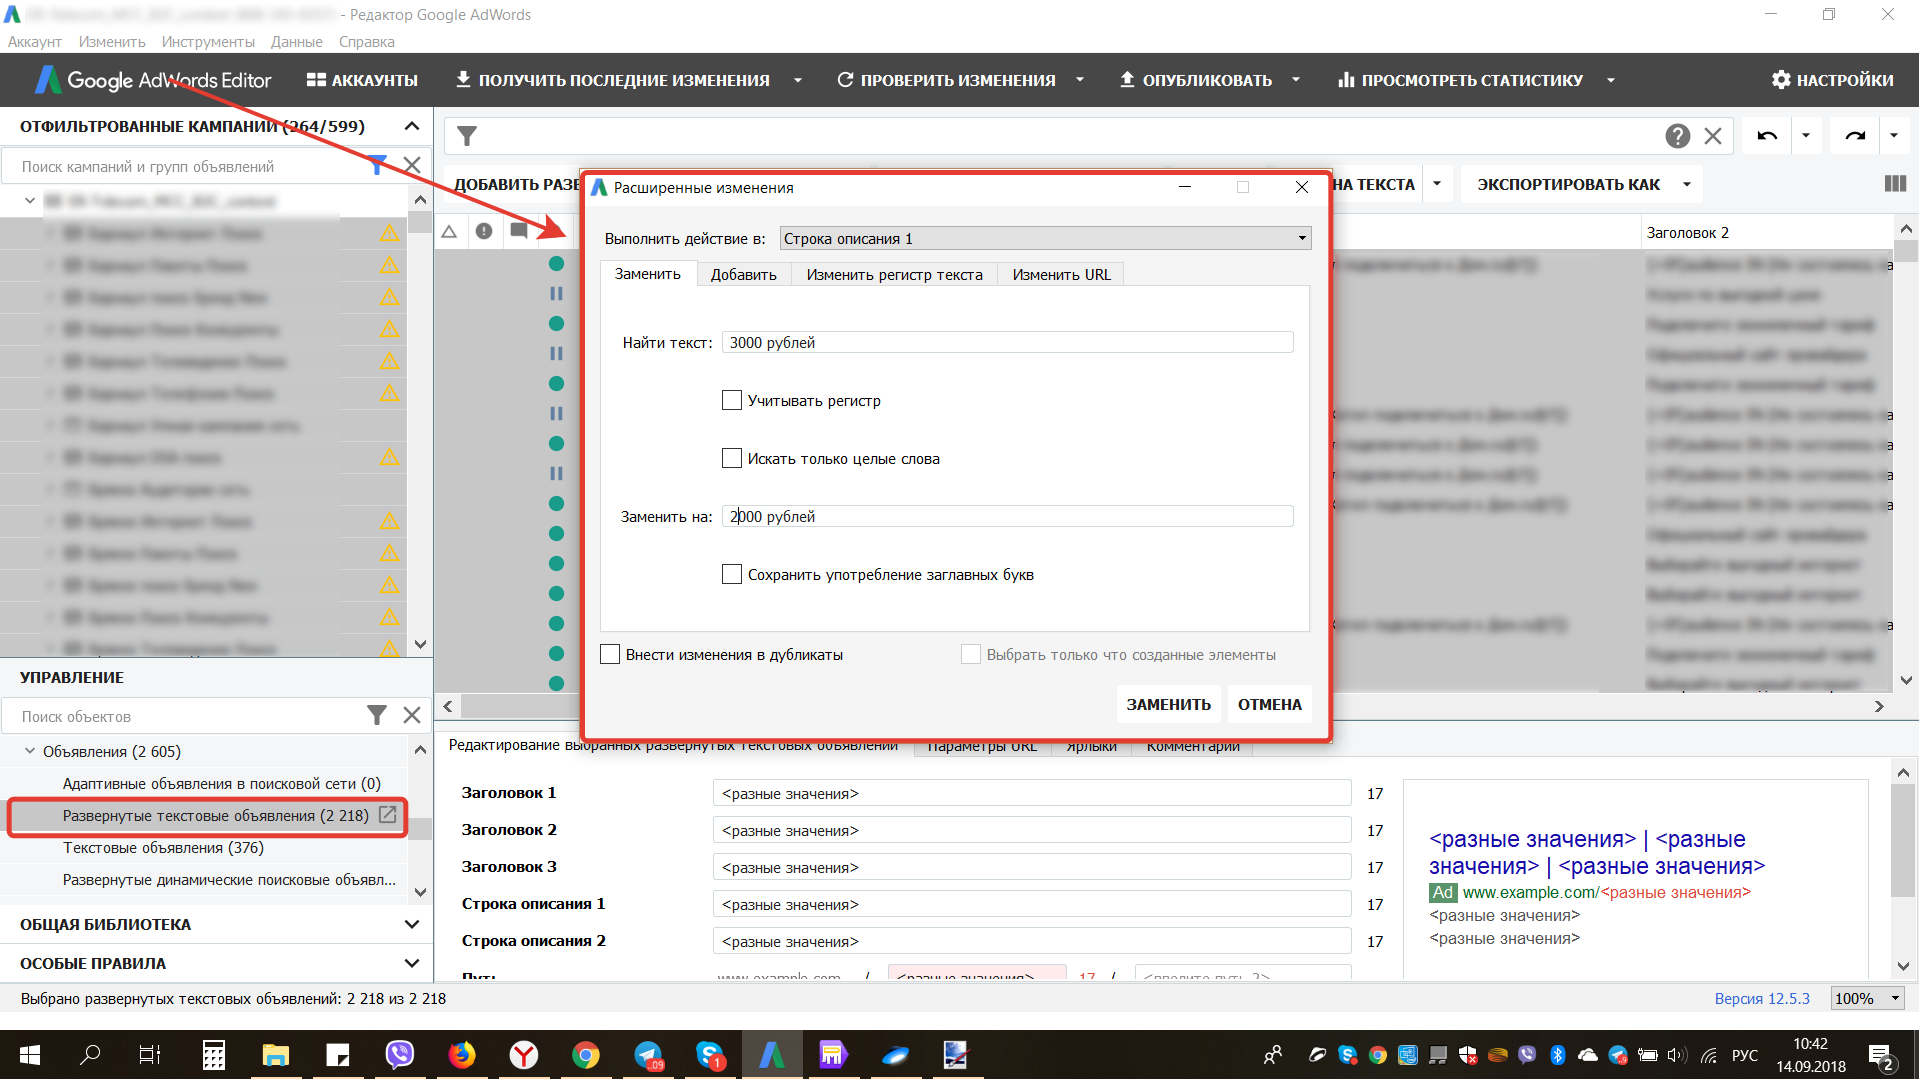Collapse the filtered campaigns panel

tap(411, 126)
